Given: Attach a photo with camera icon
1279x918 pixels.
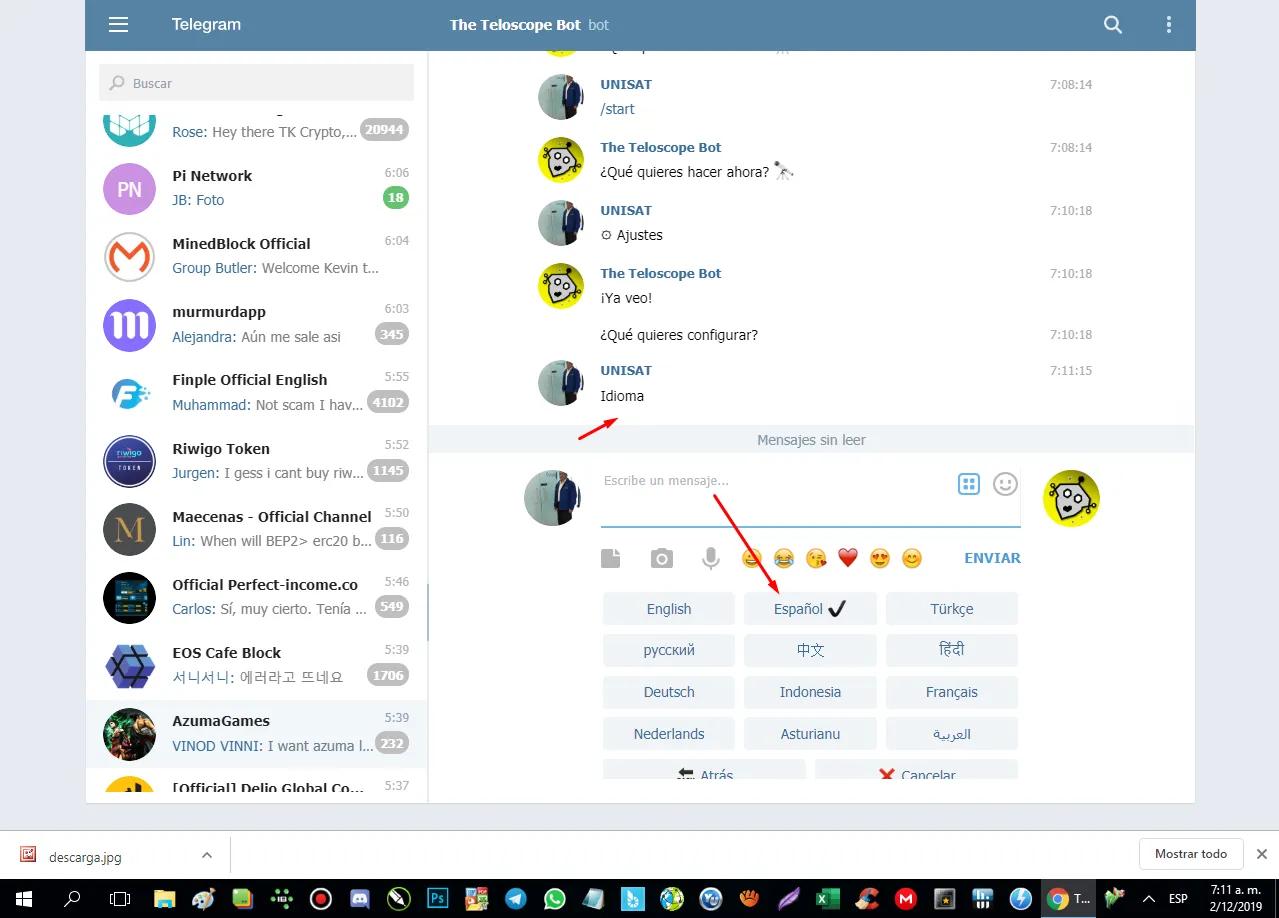Looking at the screenshot, I should [x=661, y=558].
